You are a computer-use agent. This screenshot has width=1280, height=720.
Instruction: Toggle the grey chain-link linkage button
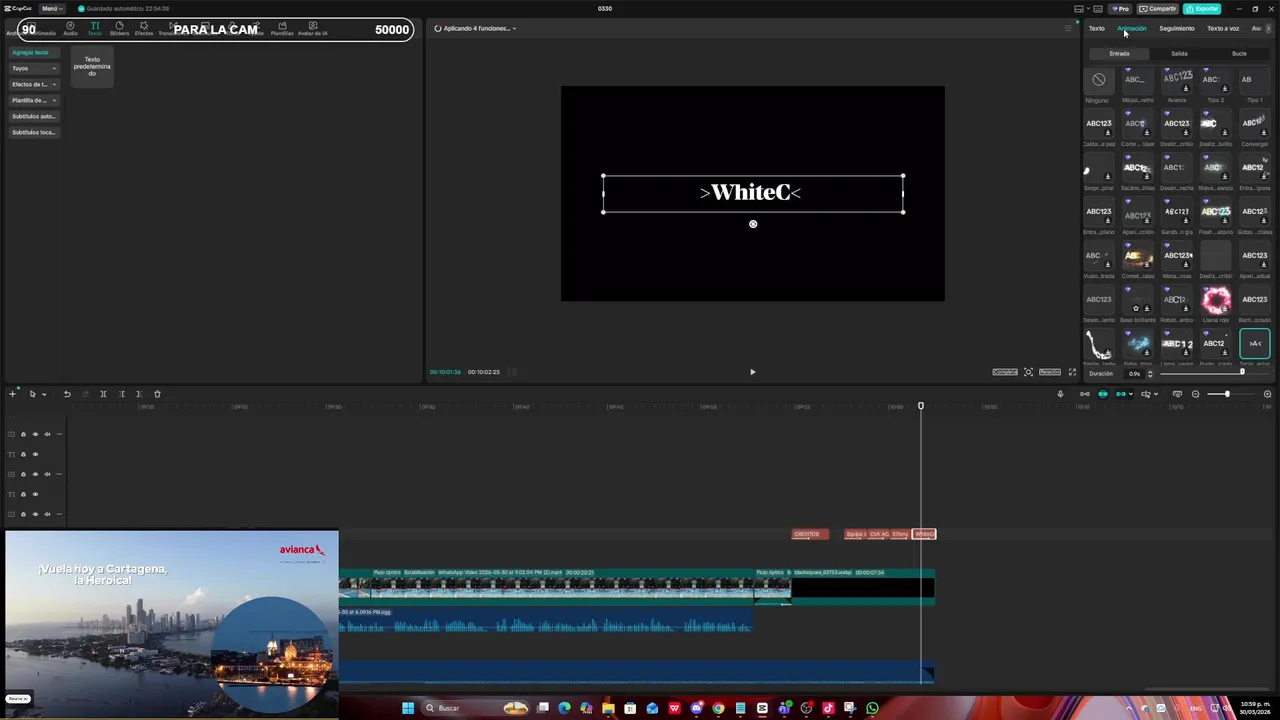pos(1084,394)
